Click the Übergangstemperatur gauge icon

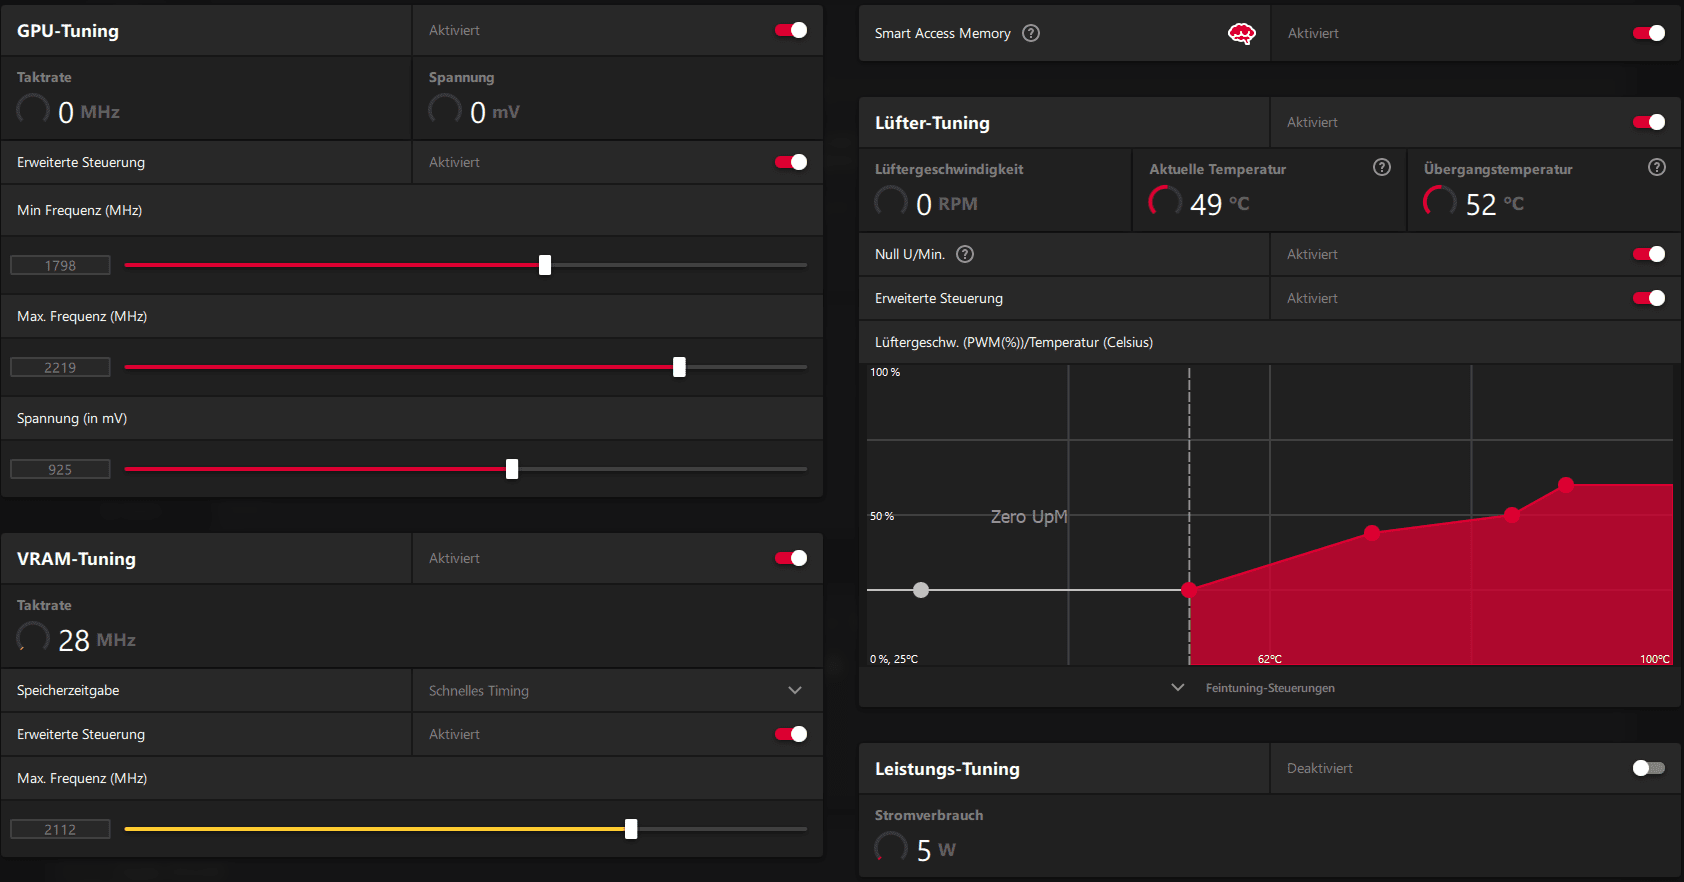1440,201
